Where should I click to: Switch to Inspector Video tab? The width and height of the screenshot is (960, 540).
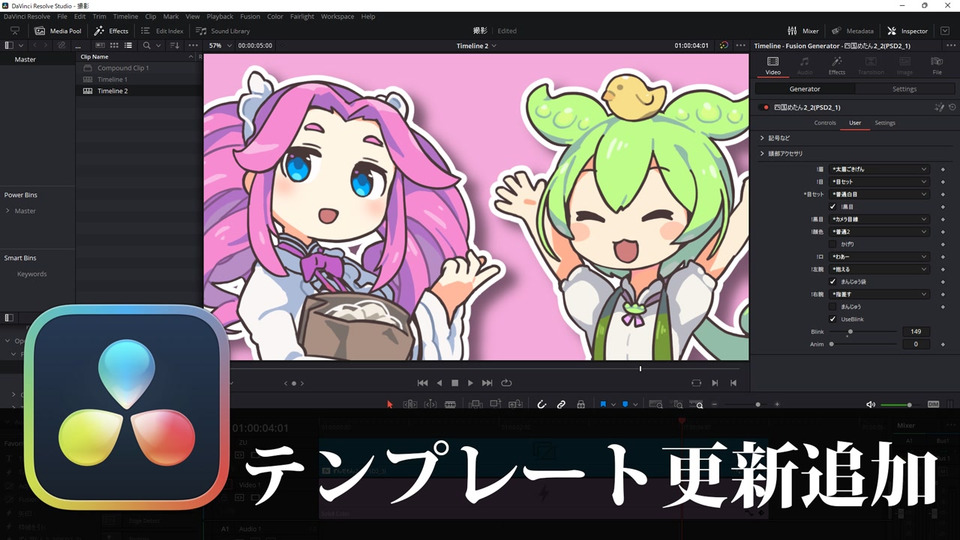point(773,66)
